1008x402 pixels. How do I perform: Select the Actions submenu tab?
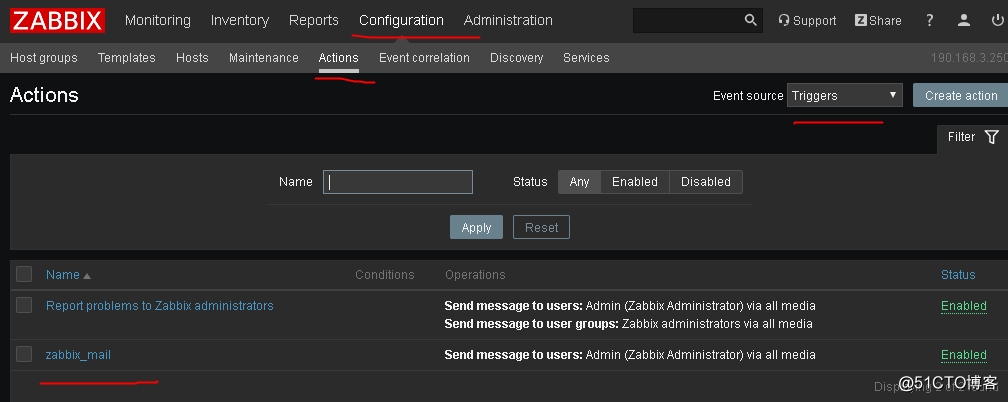coord(339,58)
